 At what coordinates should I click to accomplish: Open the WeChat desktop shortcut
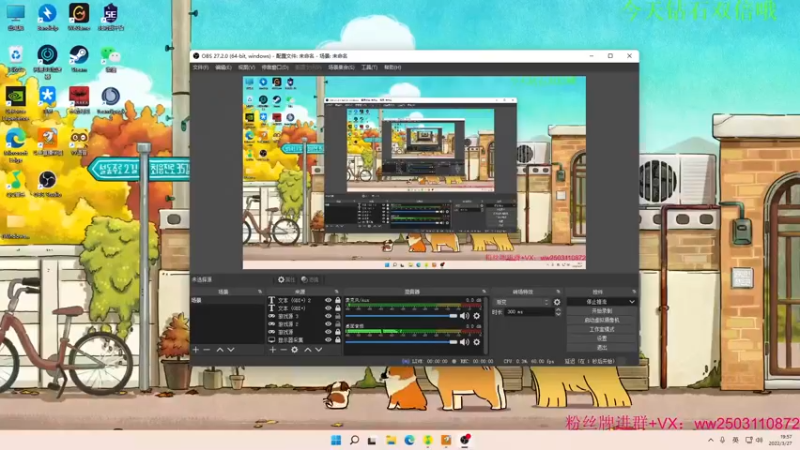[110, 59]
